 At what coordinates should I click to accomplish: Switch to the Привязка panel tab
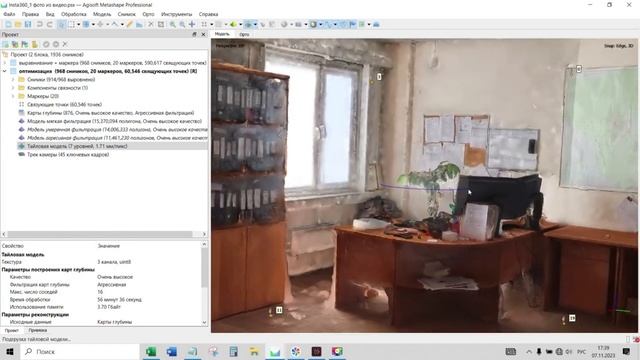[38, 330]
